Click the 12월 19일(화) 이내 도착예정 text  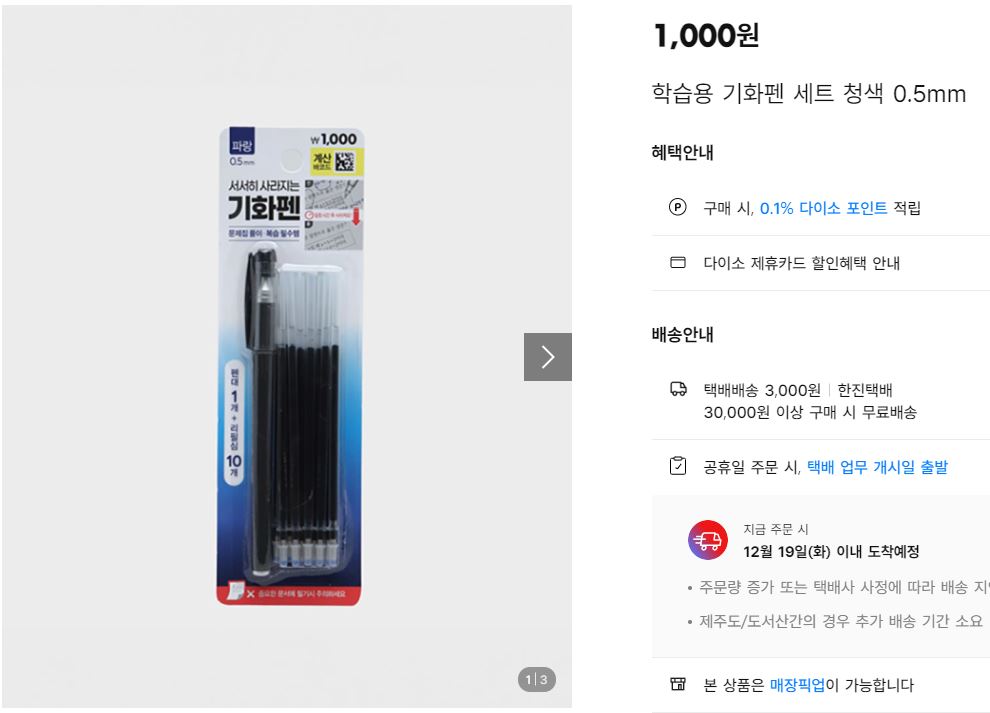click(831, 551)
